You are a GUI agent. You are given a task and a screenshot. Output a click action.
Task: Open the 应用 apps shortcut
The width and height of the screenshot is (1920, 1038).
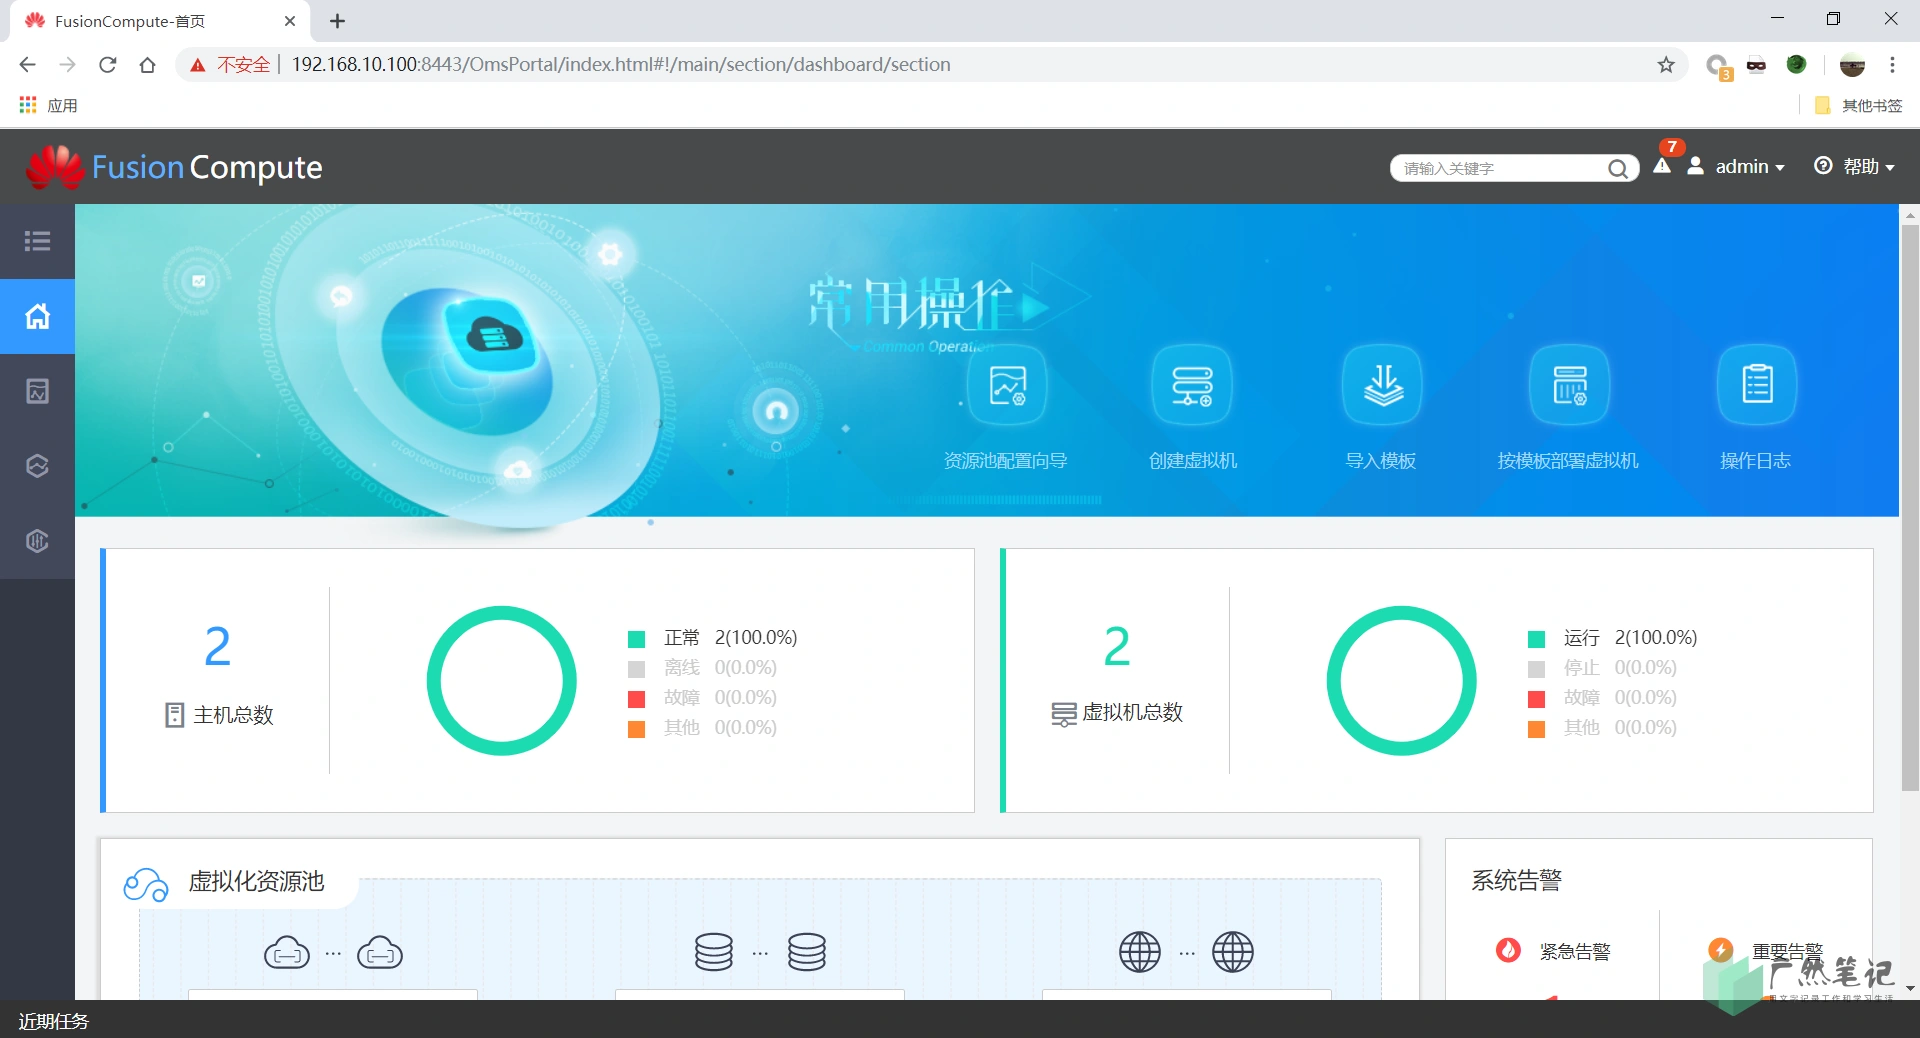click(x=48, y=105)
